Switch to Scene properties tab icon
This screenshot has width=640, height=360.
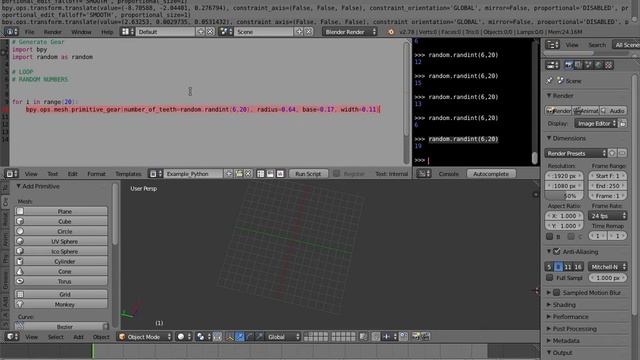pyautogui.click(x=589, y=65)
